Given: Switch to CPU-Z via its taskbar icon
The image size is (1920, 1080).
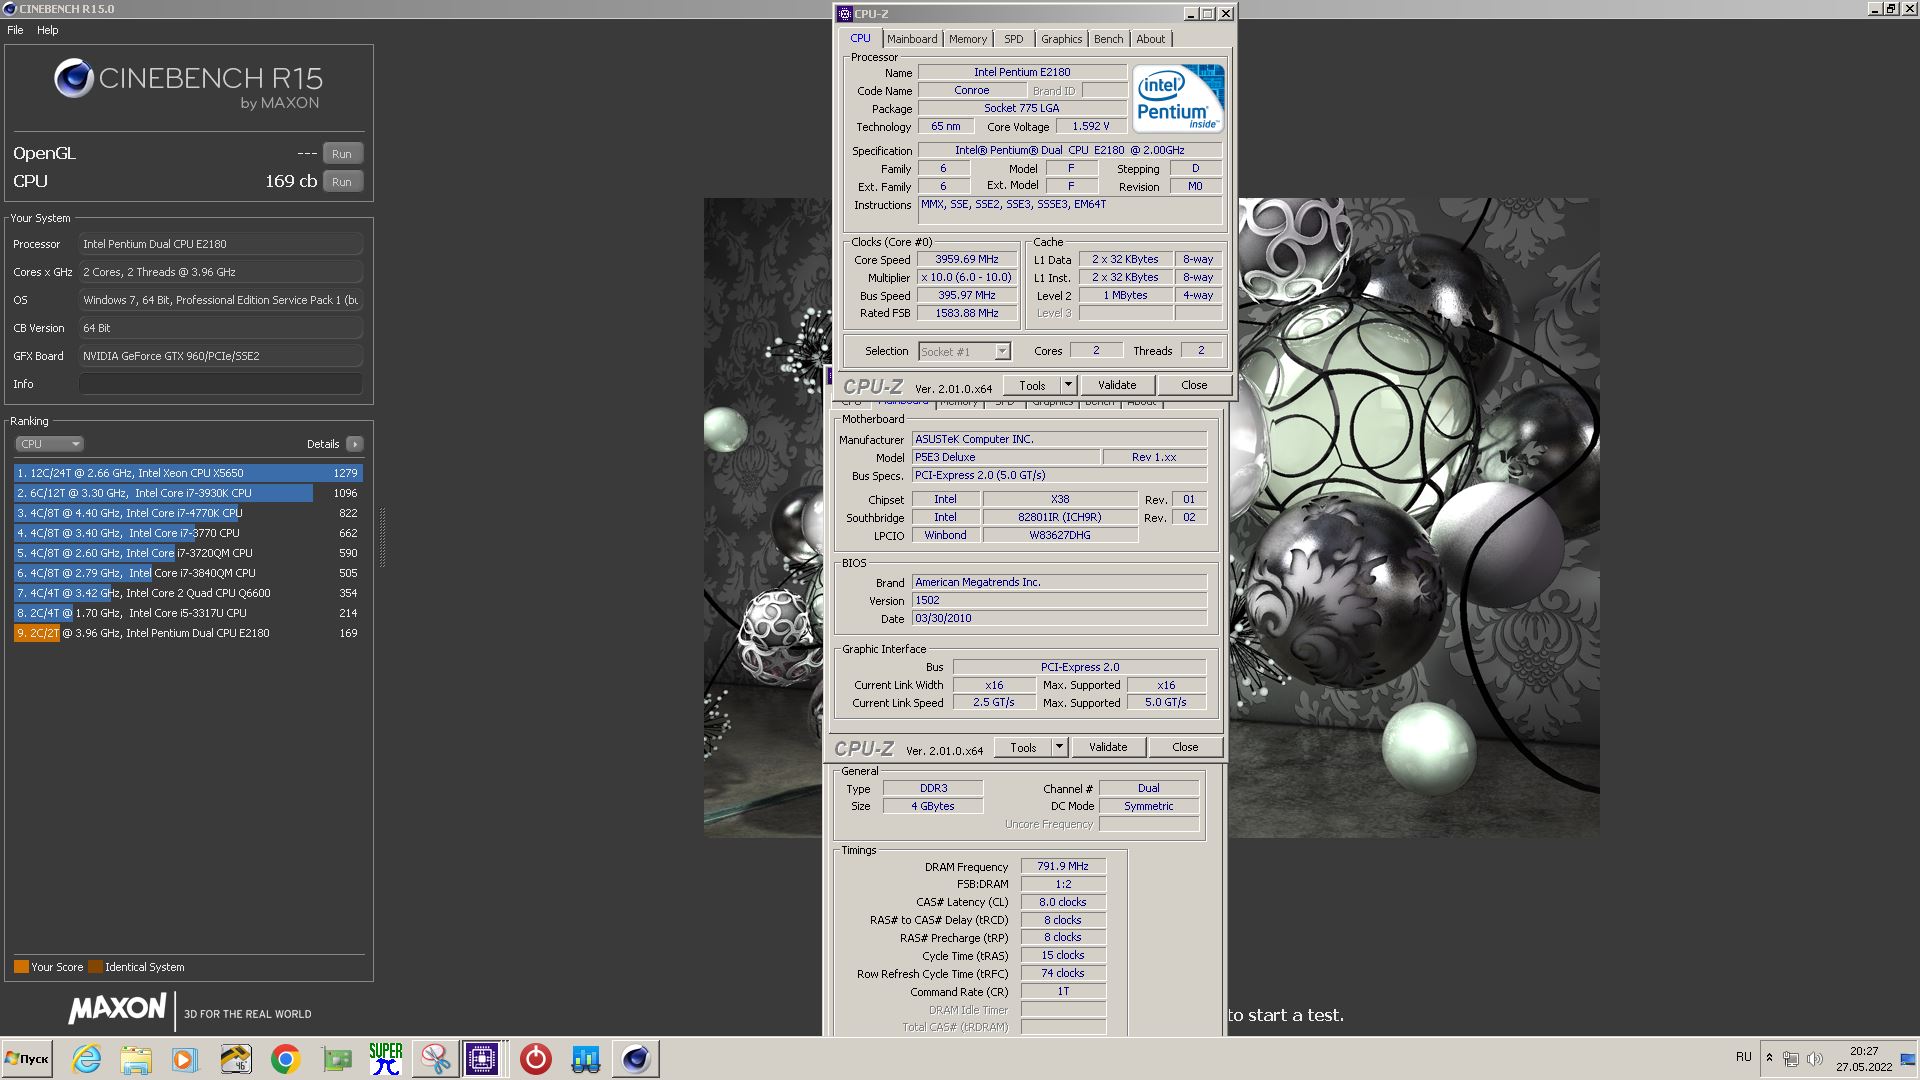Looking at the screenshot, I should pyautogui.click(x=482, y=1059).
